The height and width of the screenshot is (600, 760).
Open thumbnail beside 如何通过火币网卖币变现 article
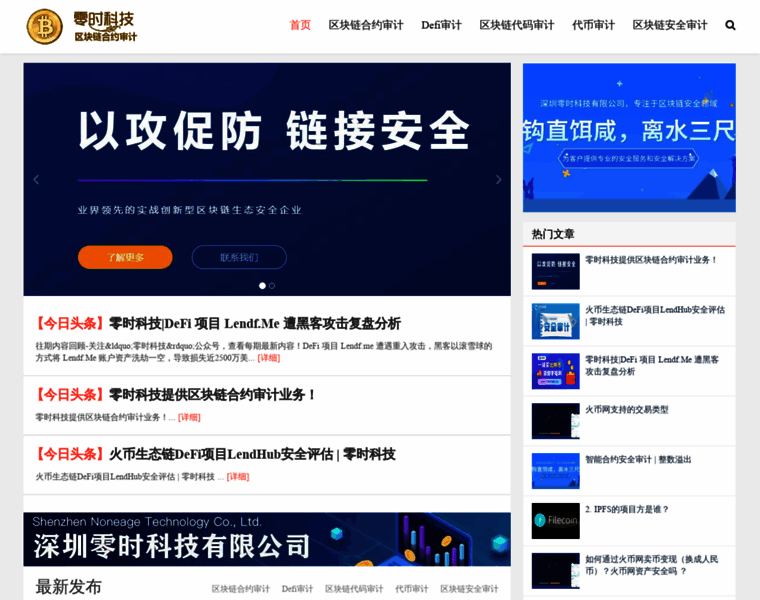[555, 571]
